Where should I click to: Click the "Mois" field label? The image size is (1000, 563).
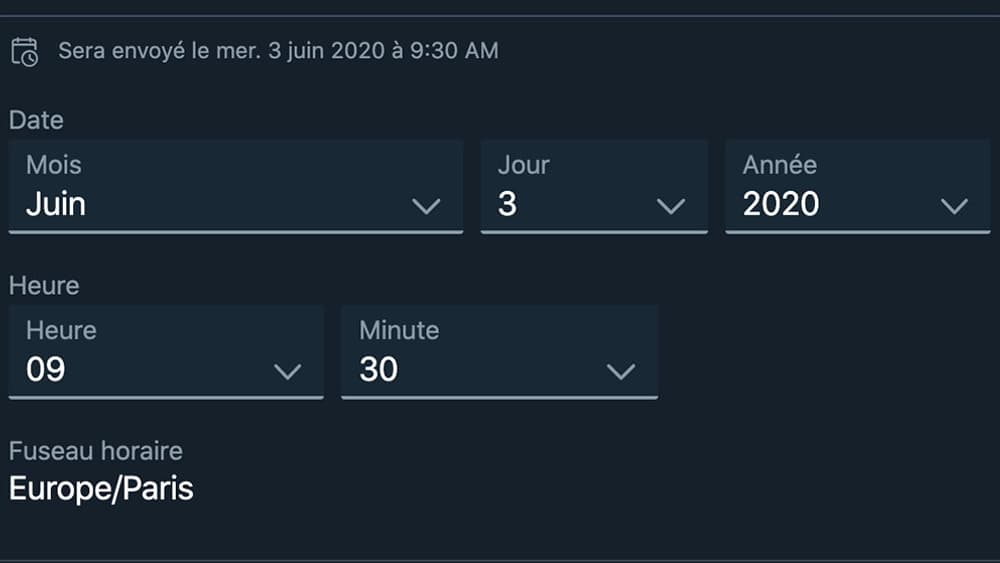(54, 165)
